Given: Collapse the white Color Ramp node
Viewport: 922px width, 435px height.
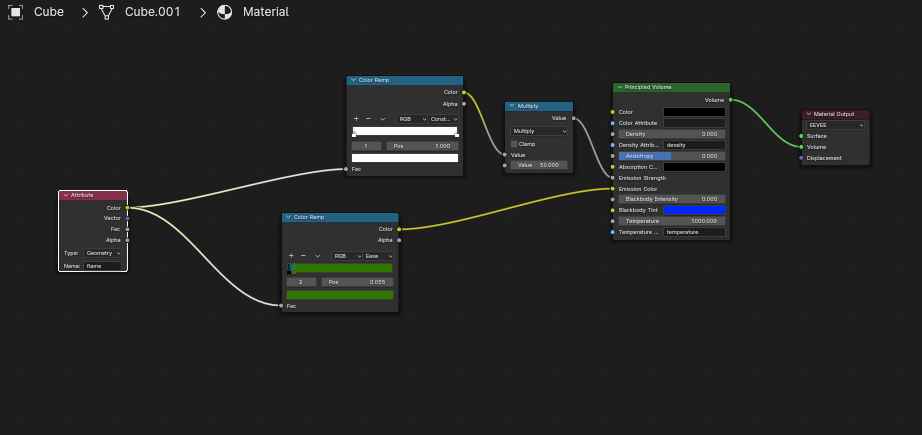Looking at the screenshot, I should [353, 80].
